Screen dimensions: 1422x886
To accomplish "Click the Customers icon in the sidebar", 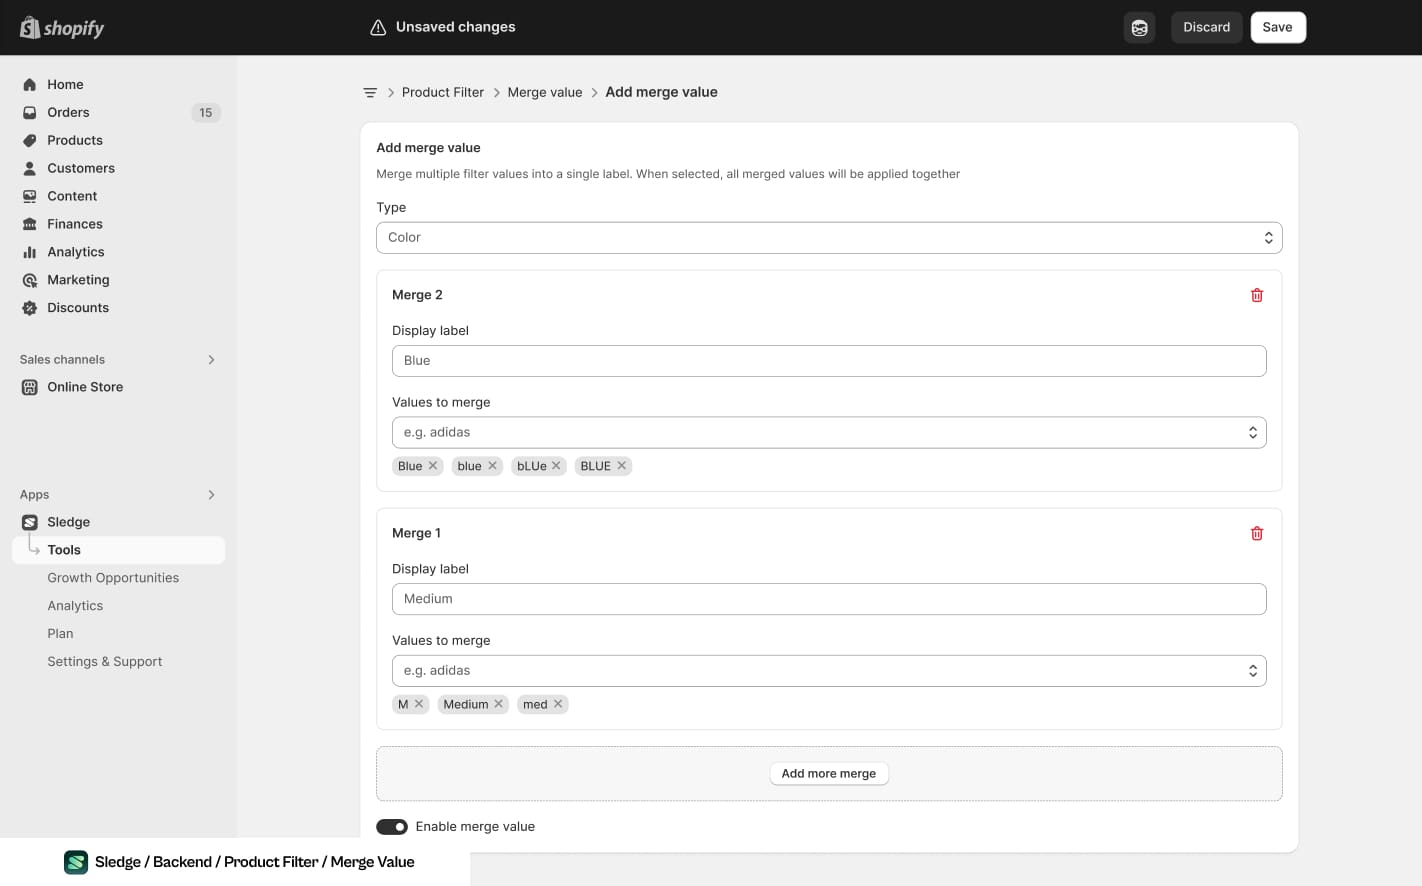I will pos(30,169).
